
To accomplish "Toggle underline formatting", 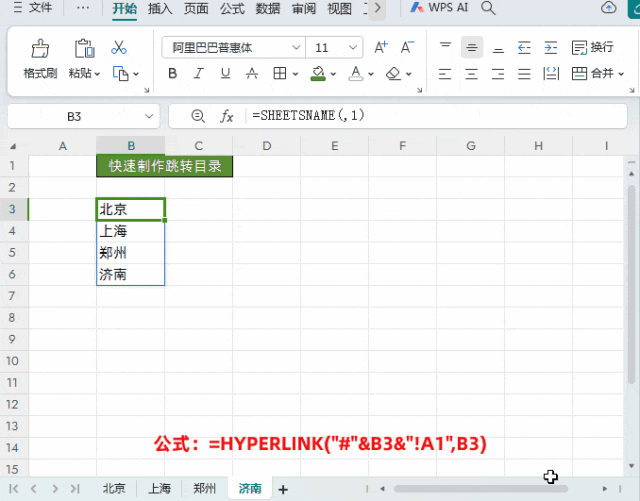I will 225,74.
